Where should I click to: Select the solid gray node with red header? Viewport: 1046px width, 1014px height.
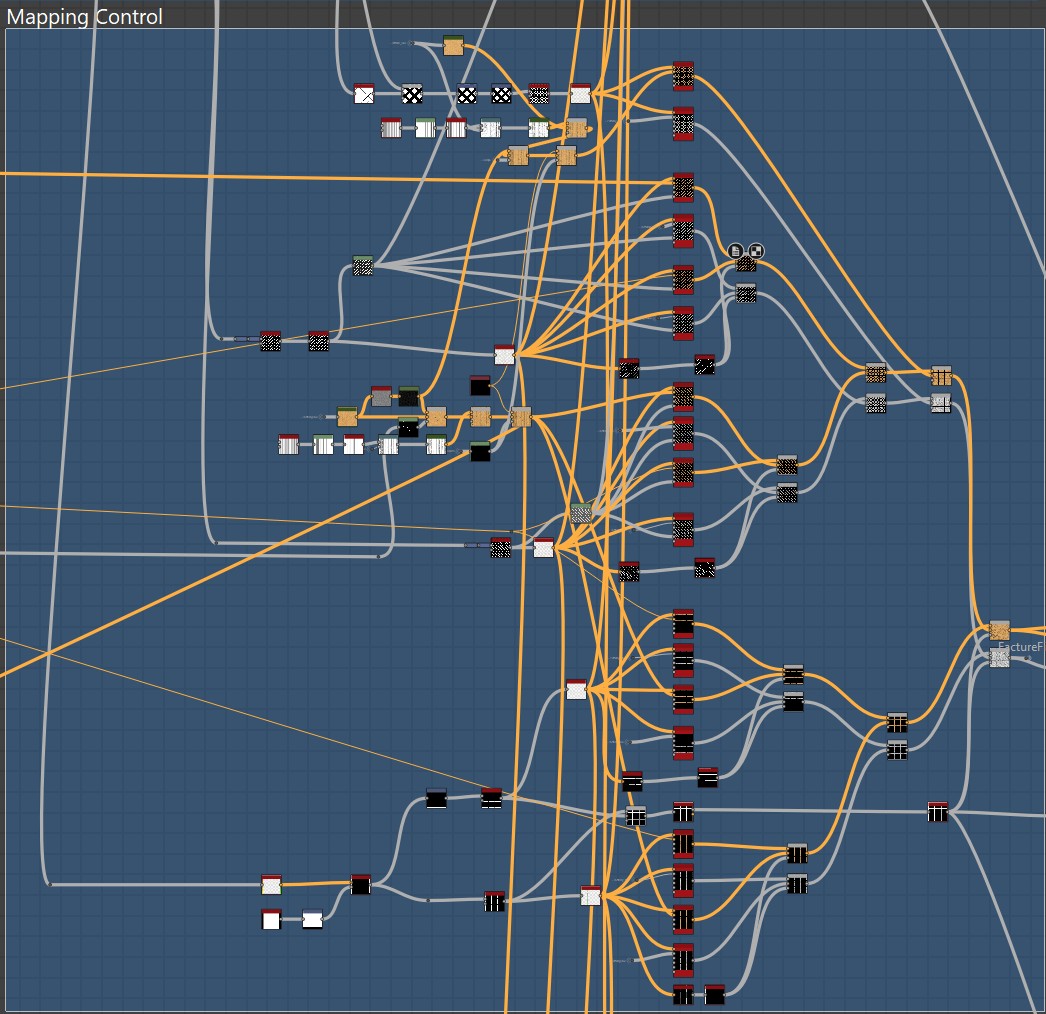pos(381,397)
